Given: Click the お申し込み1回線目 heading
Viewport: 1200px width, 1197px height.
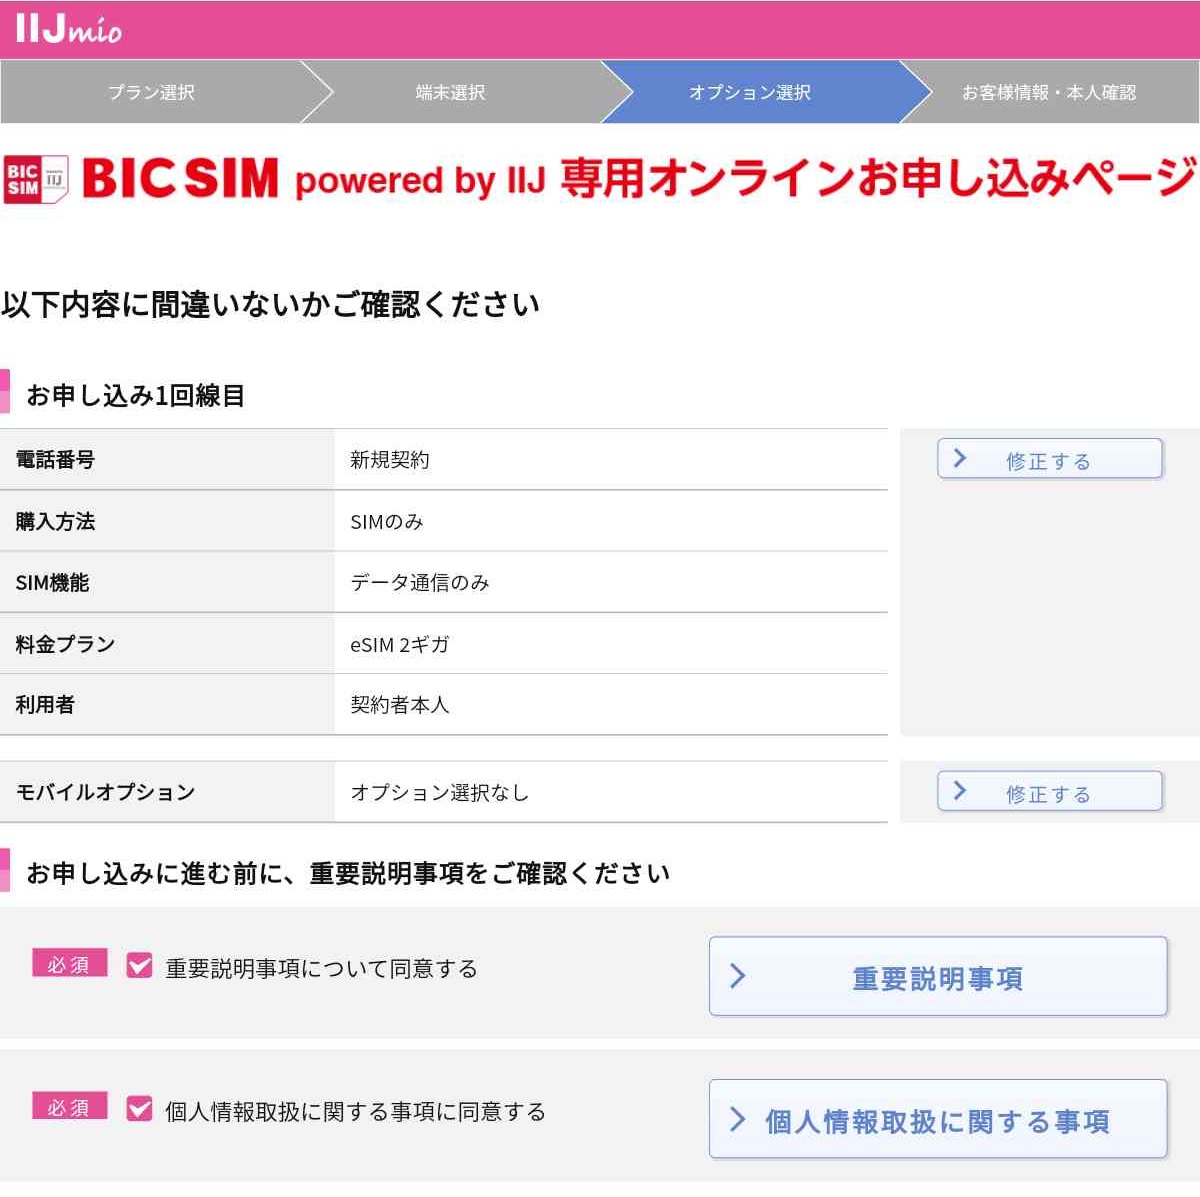Looking at the screenshot, I should [x=136, y=395].
